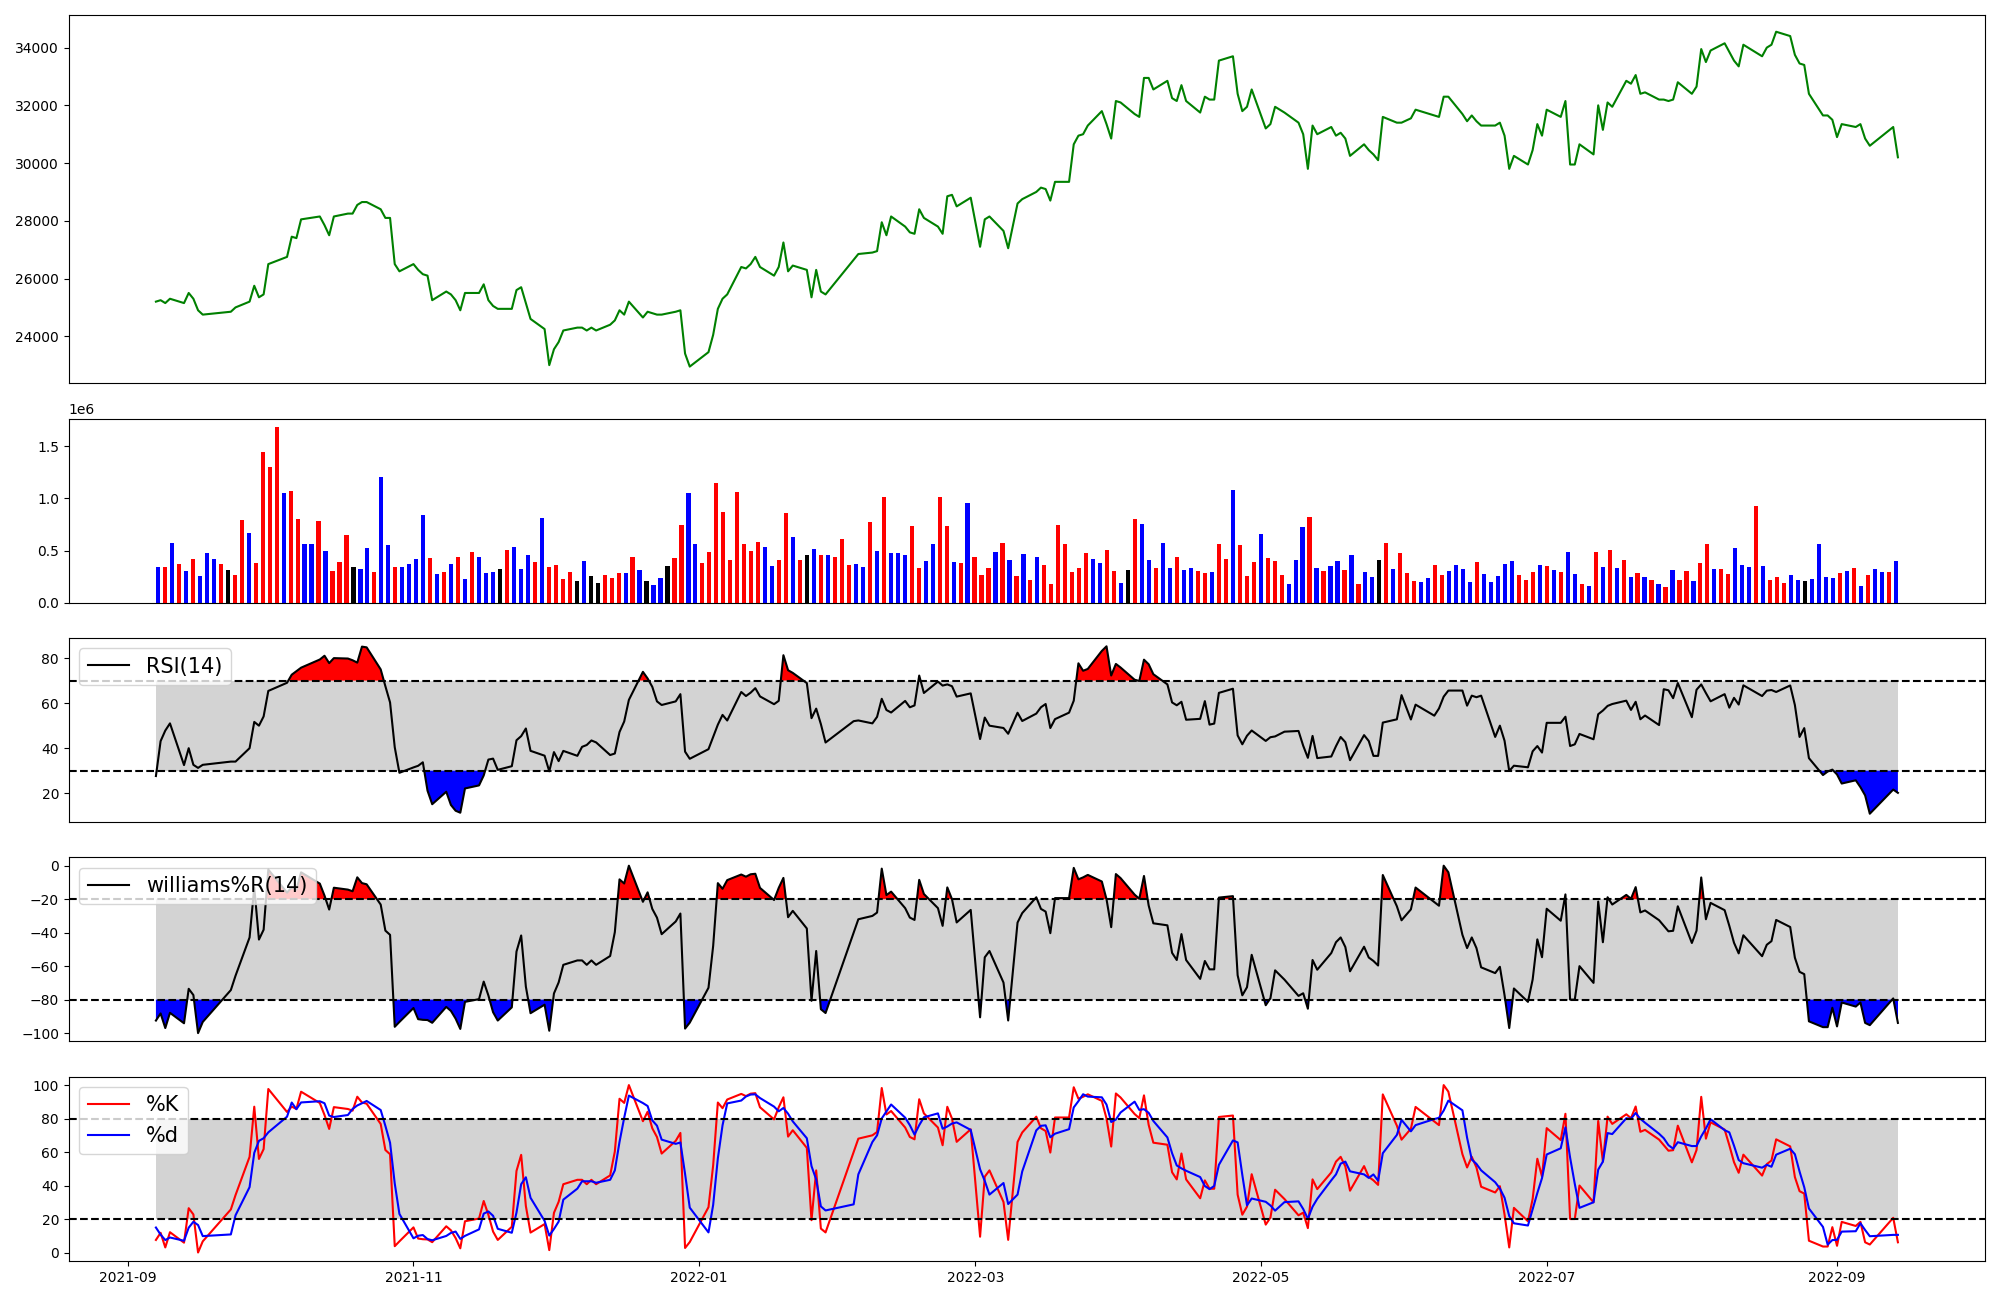Click the 2022-05 x-axis date label
The image size is (2000, 1300).
pyautogui.click(x=1260, y=1277)
